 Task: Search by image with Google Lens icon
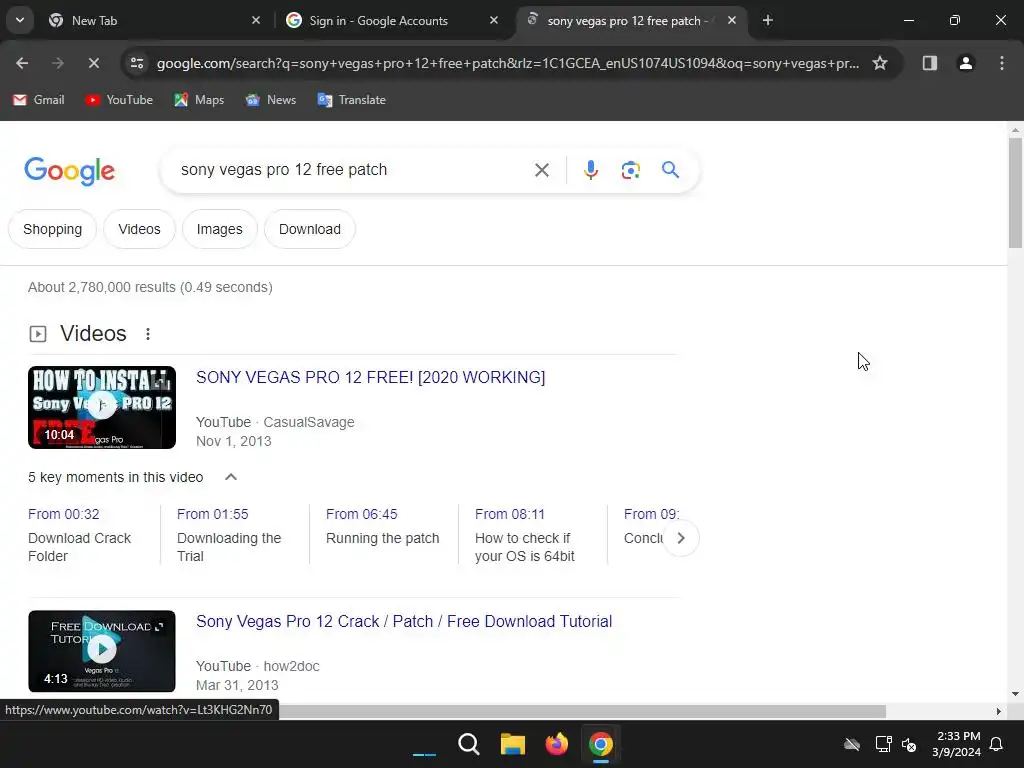pyautogui.click(x=630, y=170)
